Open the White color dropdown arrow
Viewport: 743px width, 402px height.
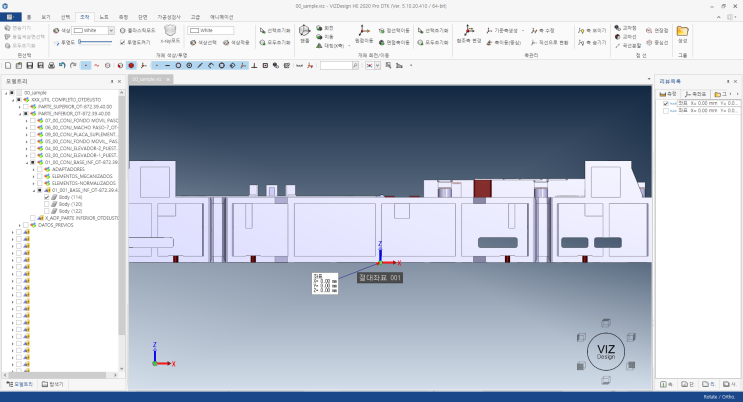coord(111,30)
